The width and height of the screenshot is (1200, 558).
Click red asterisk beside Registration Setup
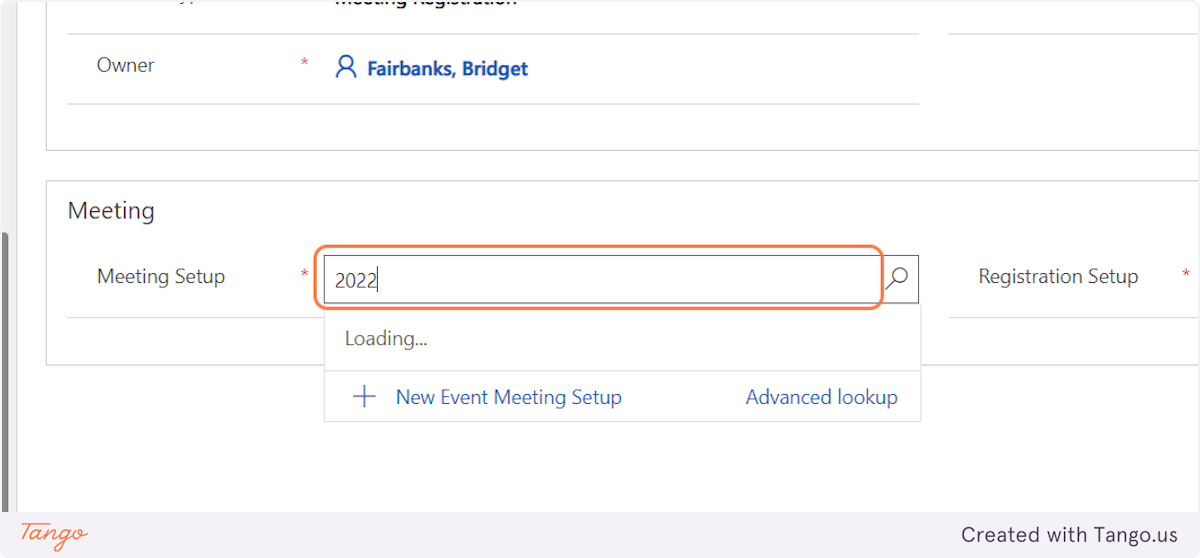pos(1186,274)
